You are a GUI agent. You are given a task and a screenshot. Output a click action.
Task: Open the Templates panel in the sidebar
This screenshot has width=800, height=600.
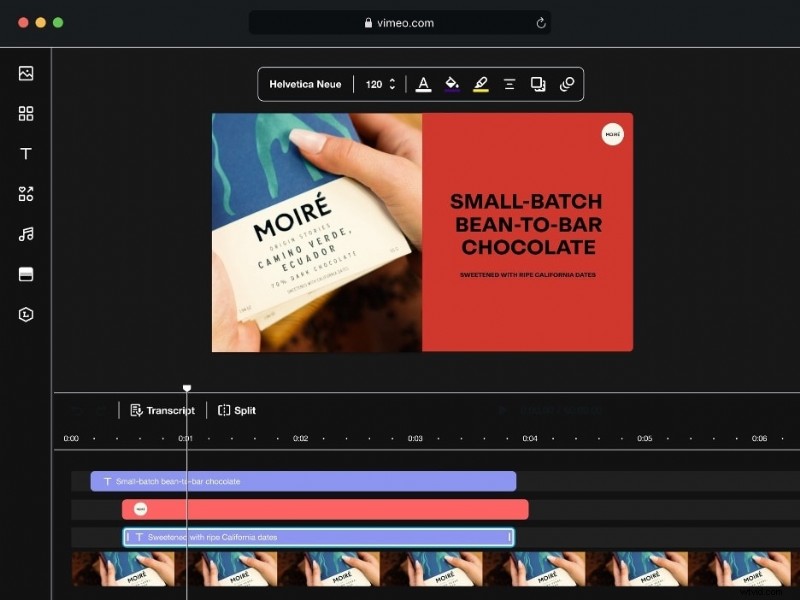pos(25,113)
